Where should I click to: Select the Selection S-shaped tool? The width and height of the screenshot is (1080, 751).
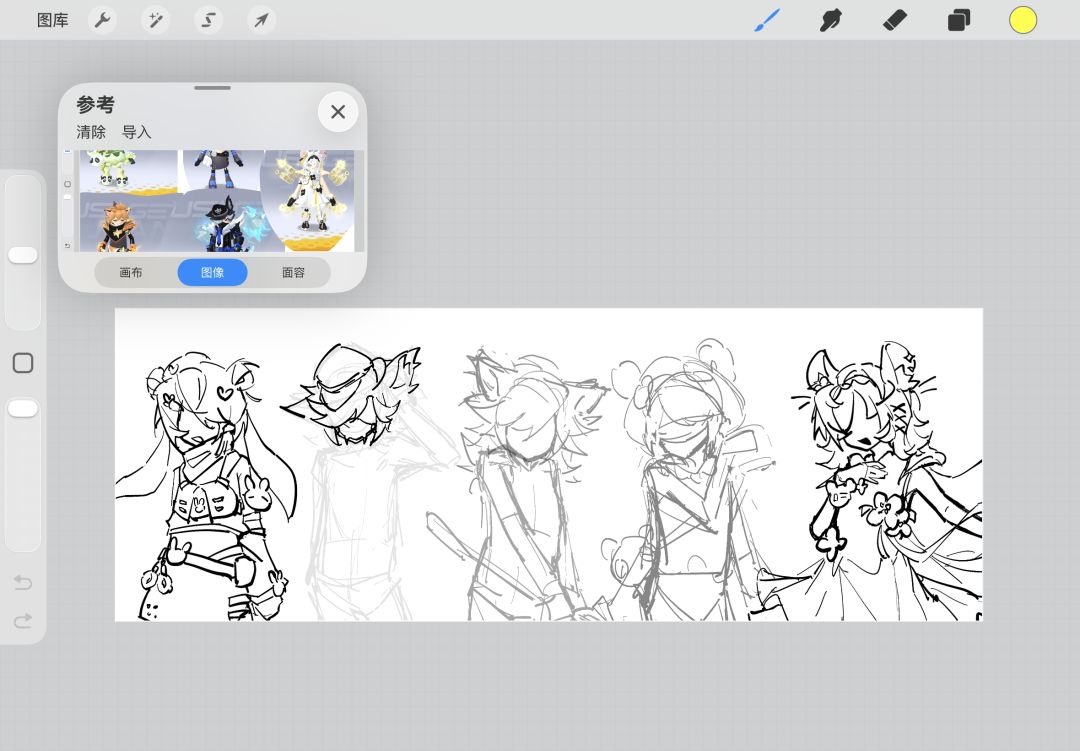pyautogui.click(x=208, y=20)
